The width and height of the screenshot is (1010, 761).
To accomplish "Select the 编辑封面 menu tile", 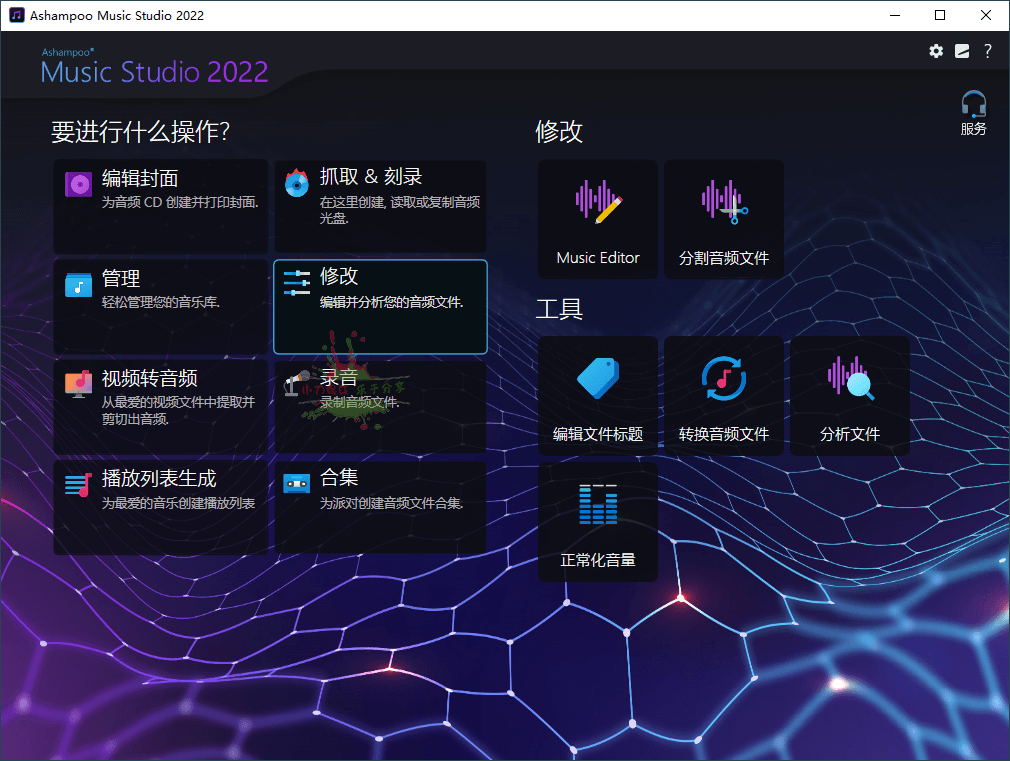I will coord(160,206).
